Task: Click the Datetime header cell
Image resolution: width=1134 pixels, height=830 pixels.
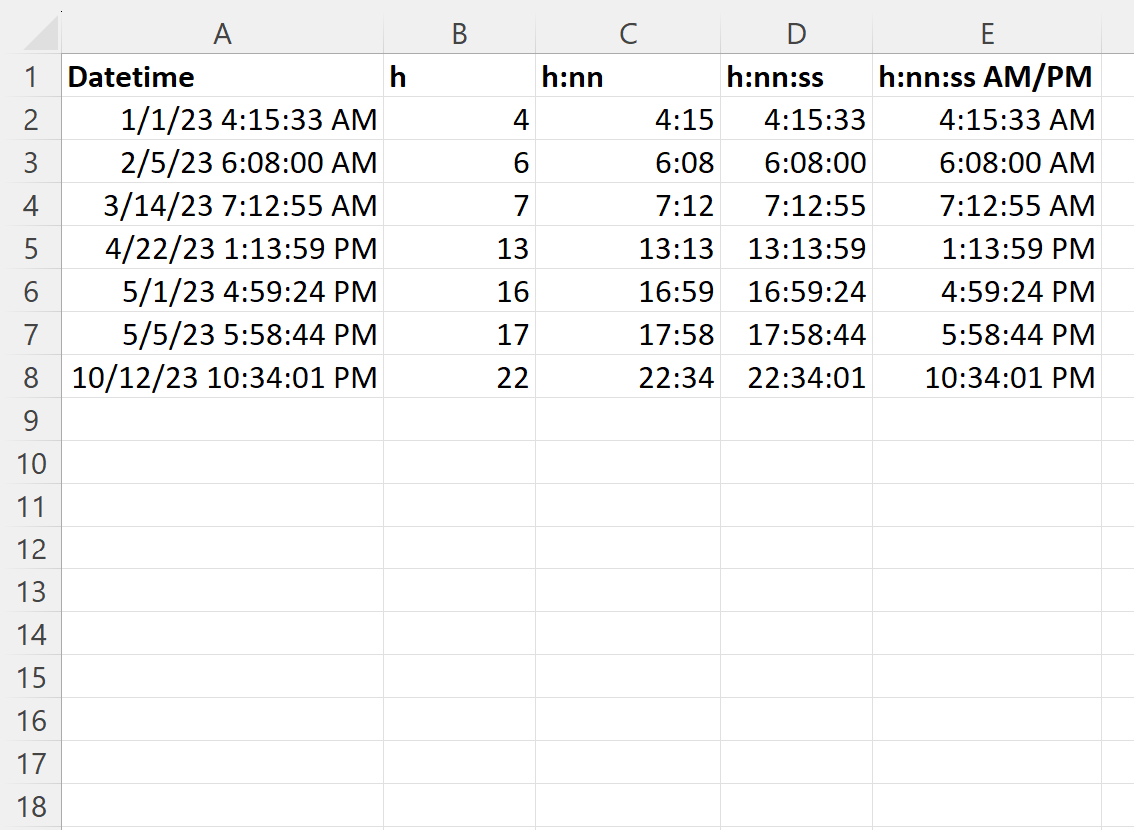Action: 222,77
